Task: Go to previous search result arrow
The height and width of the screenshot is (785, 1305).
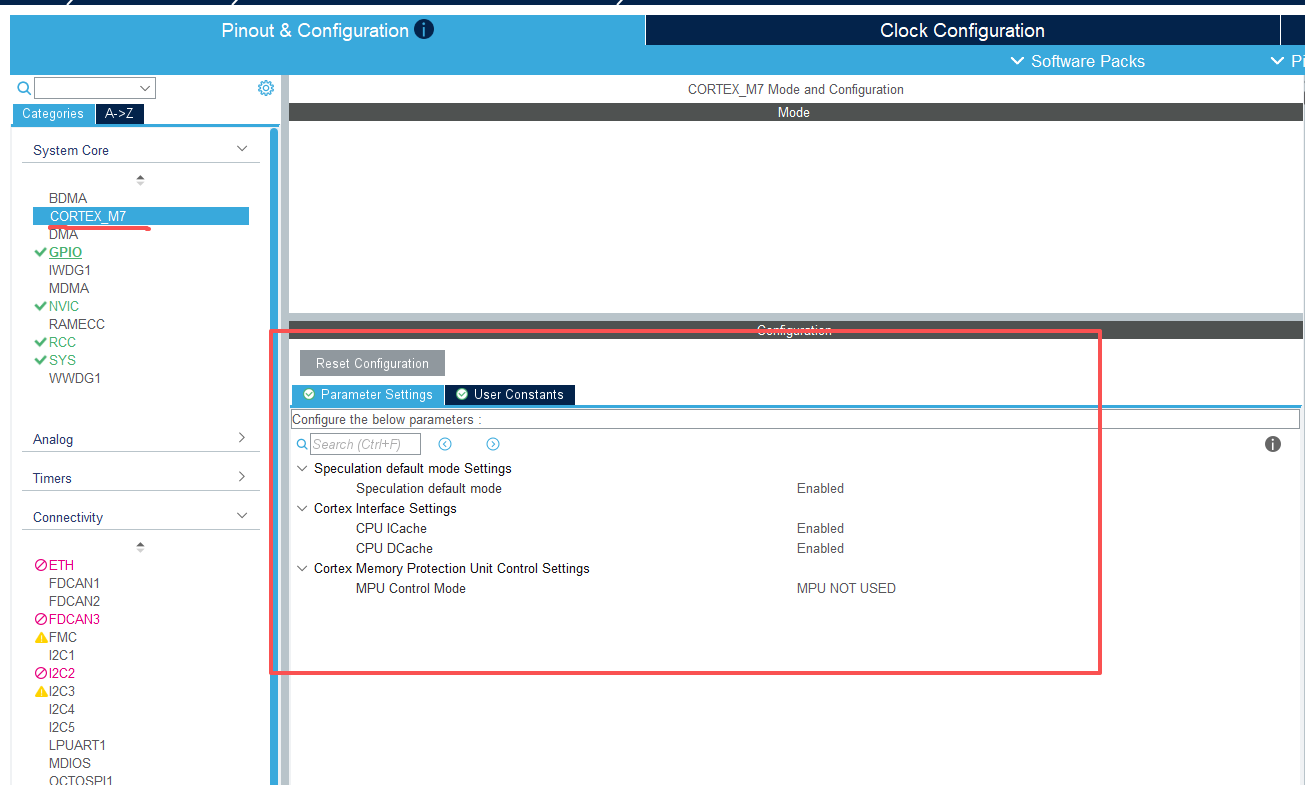Action: point(445,444)
